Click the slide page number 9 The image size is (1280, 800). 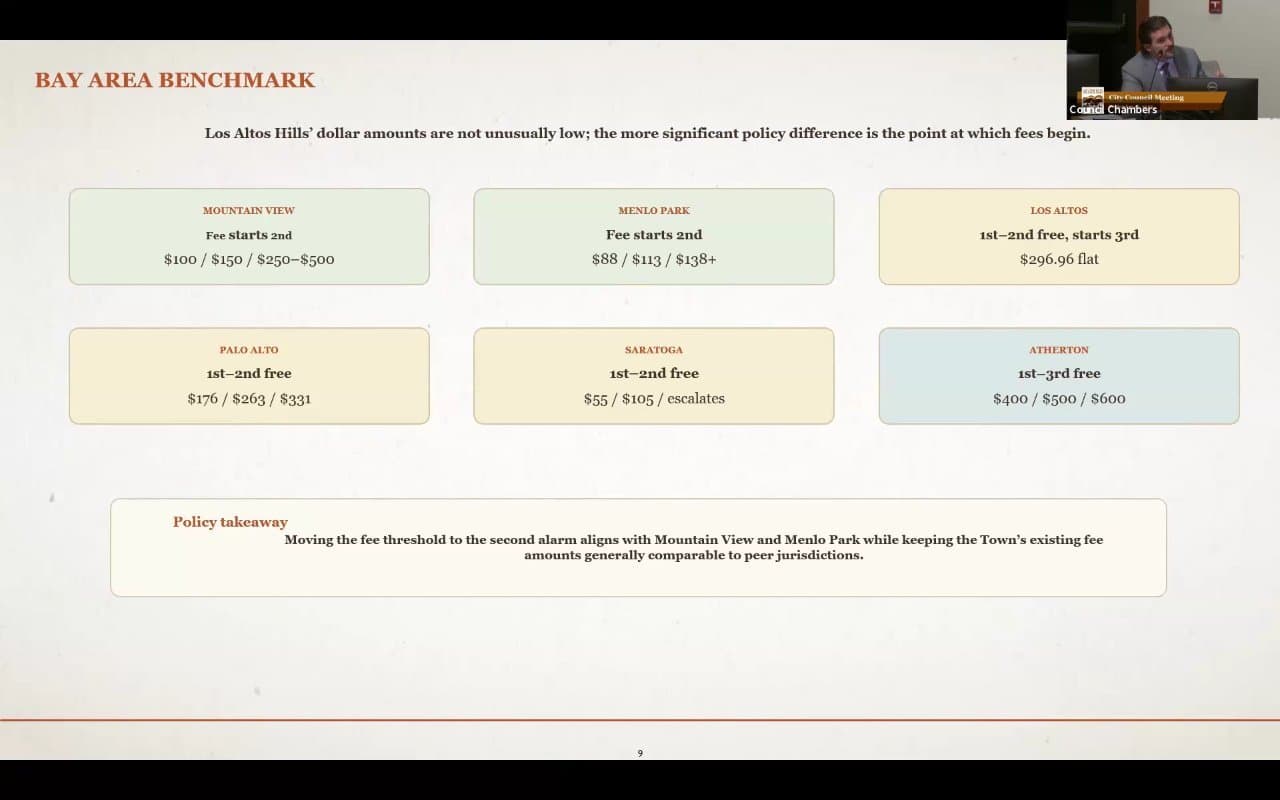click(x=640, y=753)
